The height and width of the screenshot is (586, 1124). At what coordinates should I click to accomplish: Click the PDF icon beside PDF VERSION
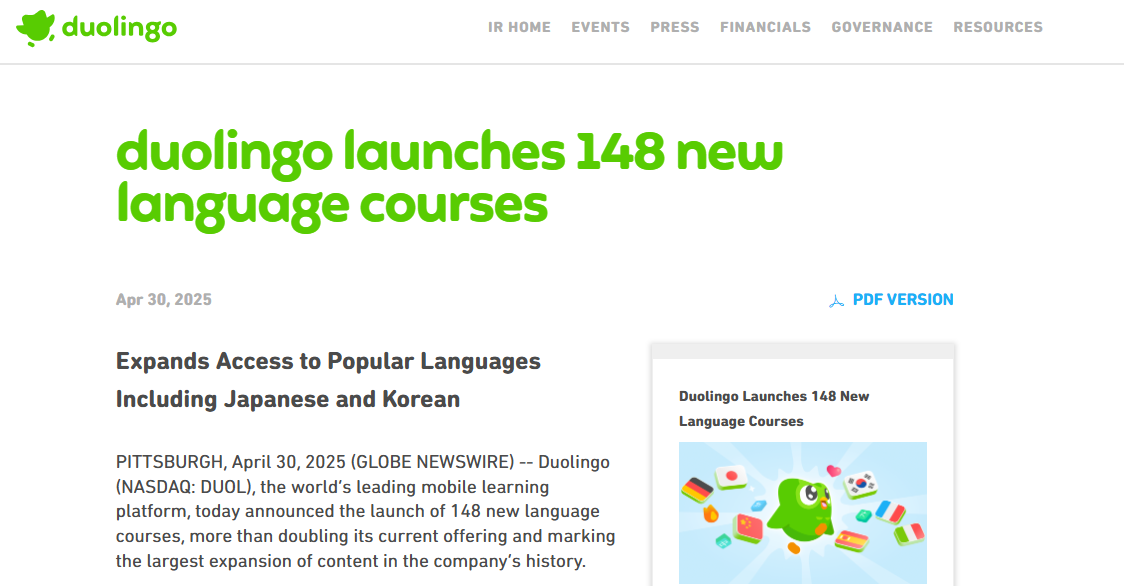click(x=837, y=301)
